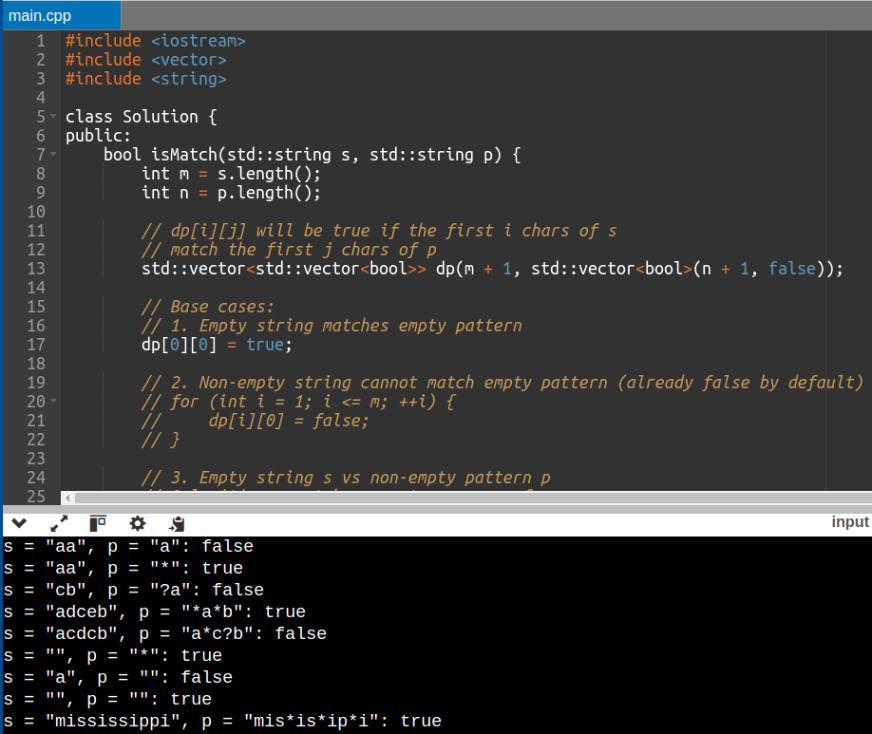Image resolution: width=872 pixels, height=734 pixels.
Task: Click line number 1 in the gutter
Action: tap(41, 41)
